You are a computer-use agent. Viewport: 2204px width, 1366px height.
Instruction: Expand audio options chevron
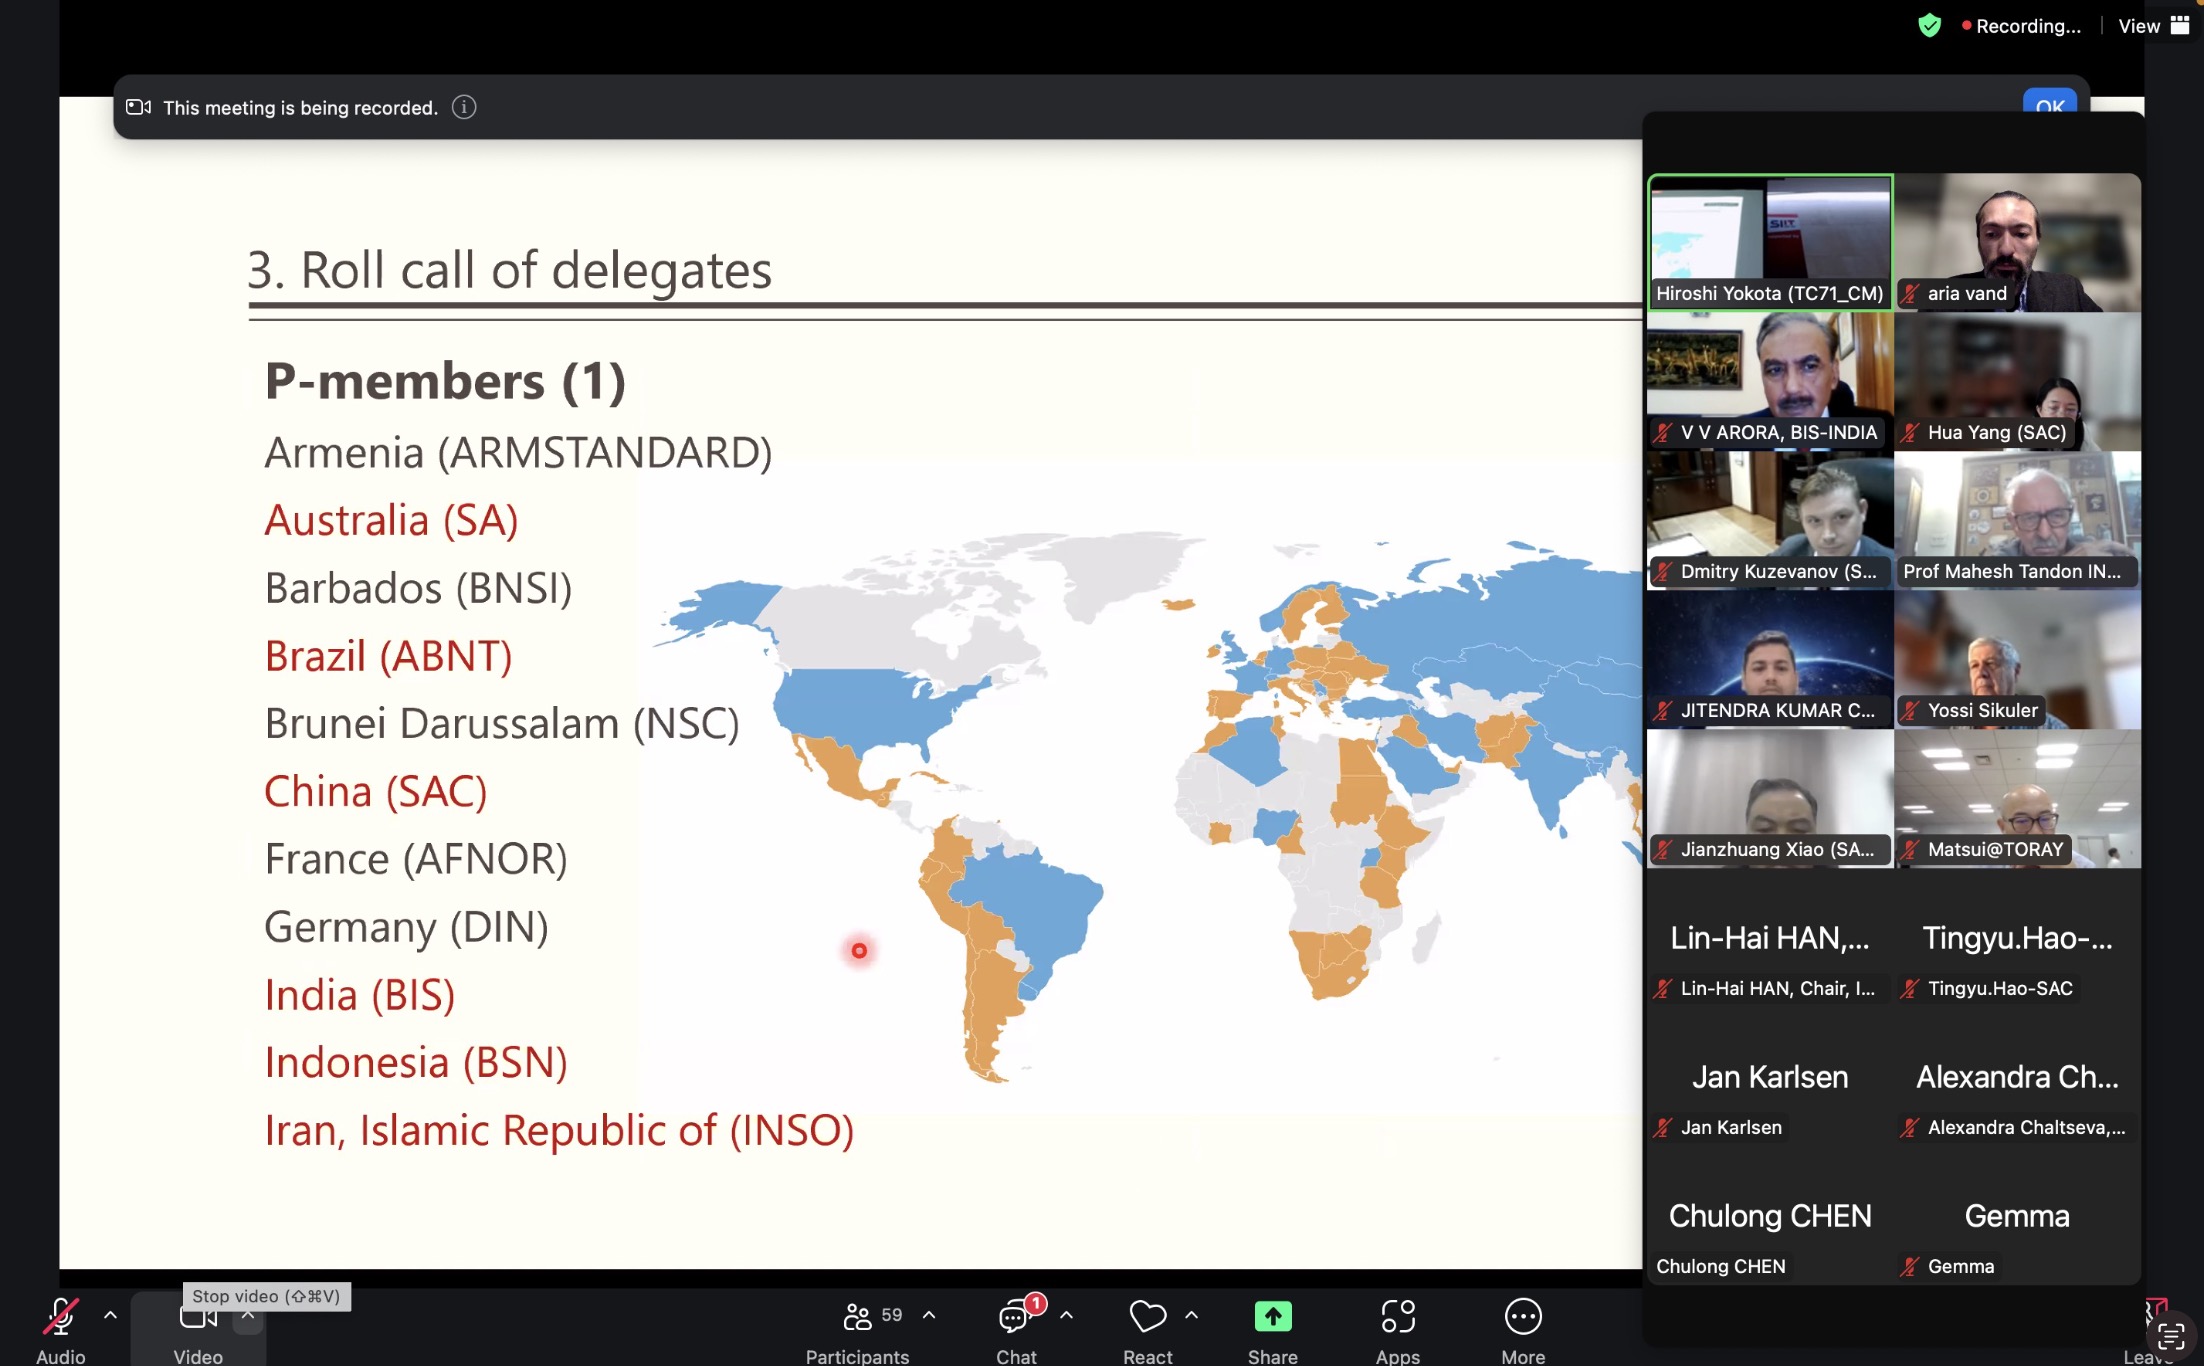point(110,1315)
